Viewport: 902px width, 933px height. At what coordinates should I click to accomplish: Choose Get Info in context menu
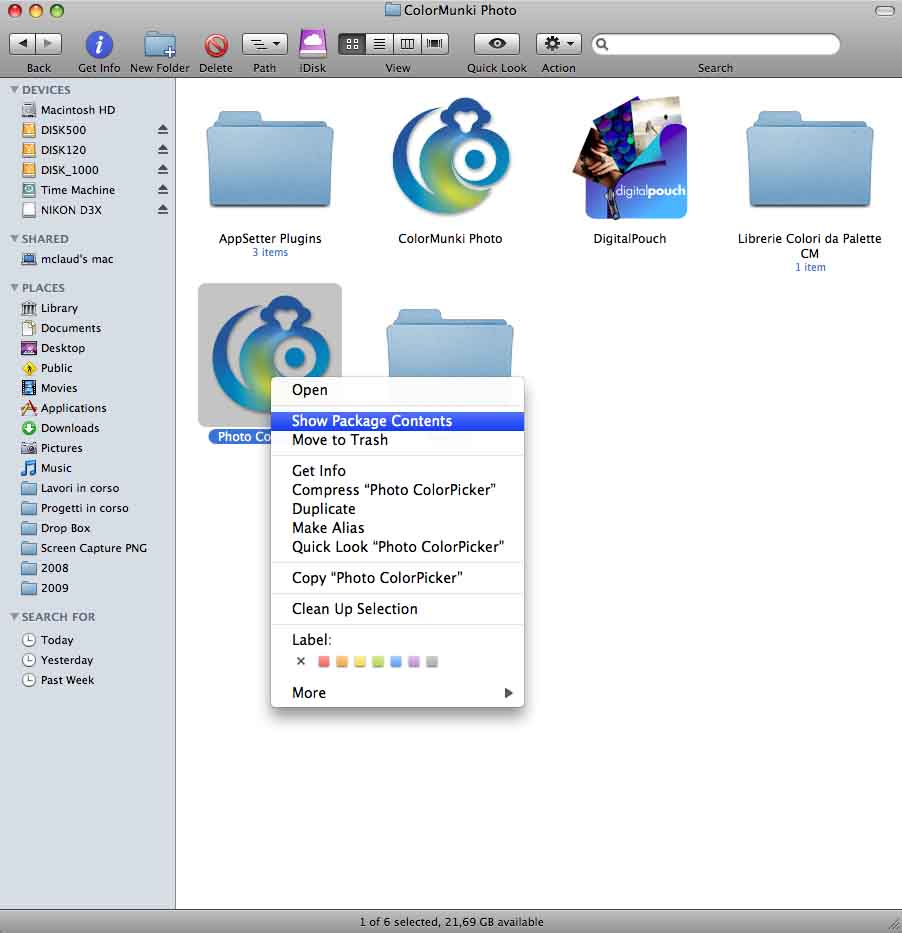pyautogui.click(x=397, y=471)
